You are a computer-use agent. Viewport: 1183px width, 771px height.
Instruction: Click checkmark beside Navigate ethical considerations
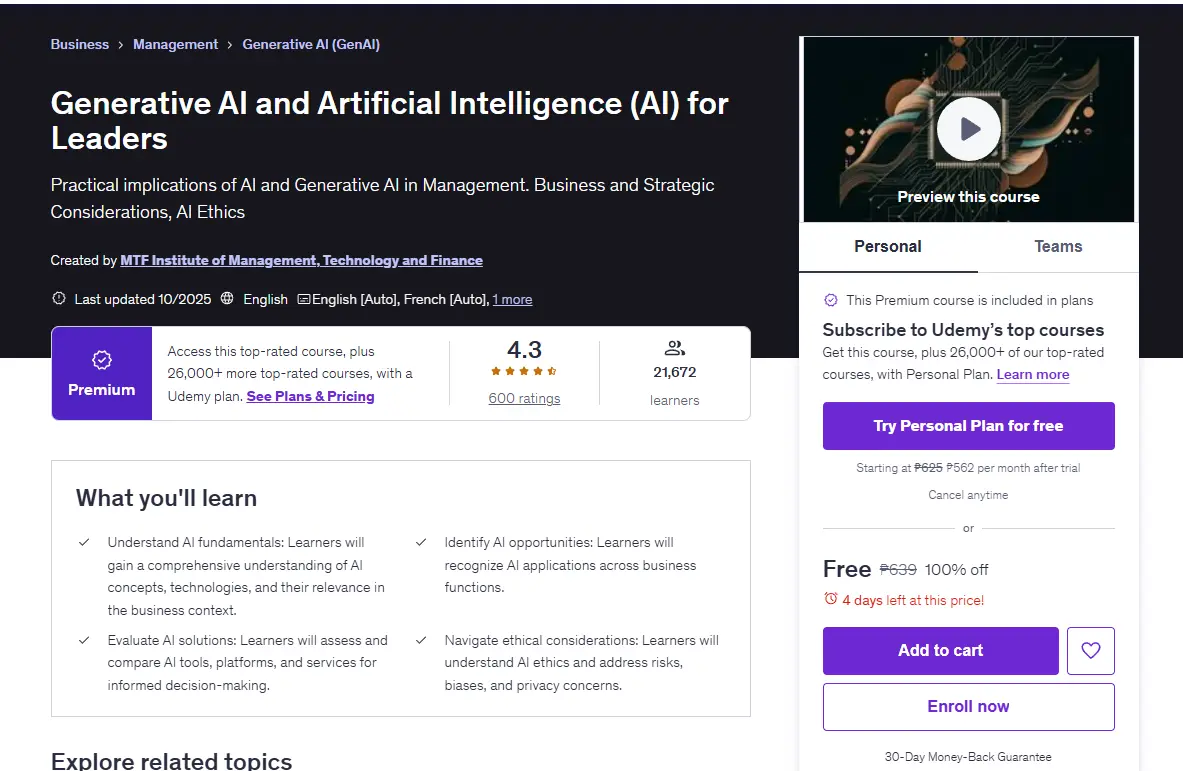tap(421, 640)
